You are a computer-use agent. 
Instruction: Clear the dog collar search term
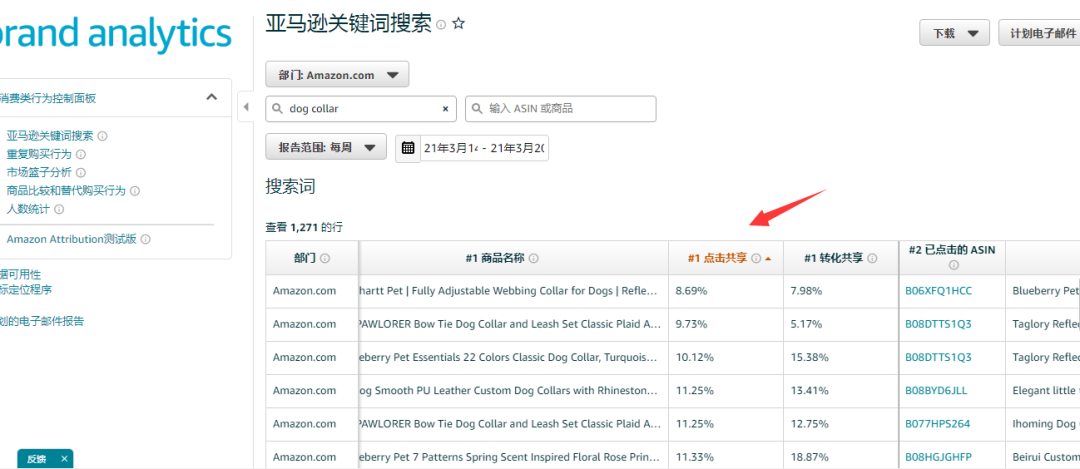445,109
